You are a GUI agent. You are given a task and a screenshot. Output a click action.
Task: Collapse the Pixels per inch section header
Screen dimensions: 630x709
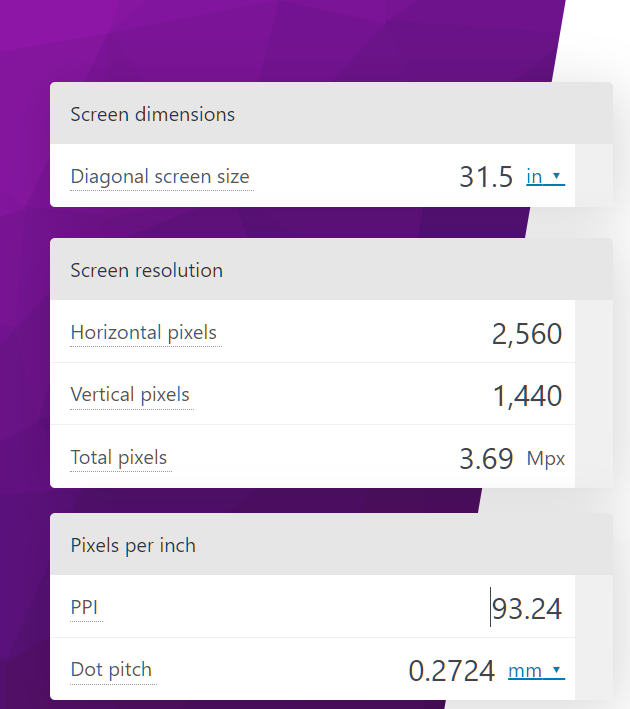330,545
